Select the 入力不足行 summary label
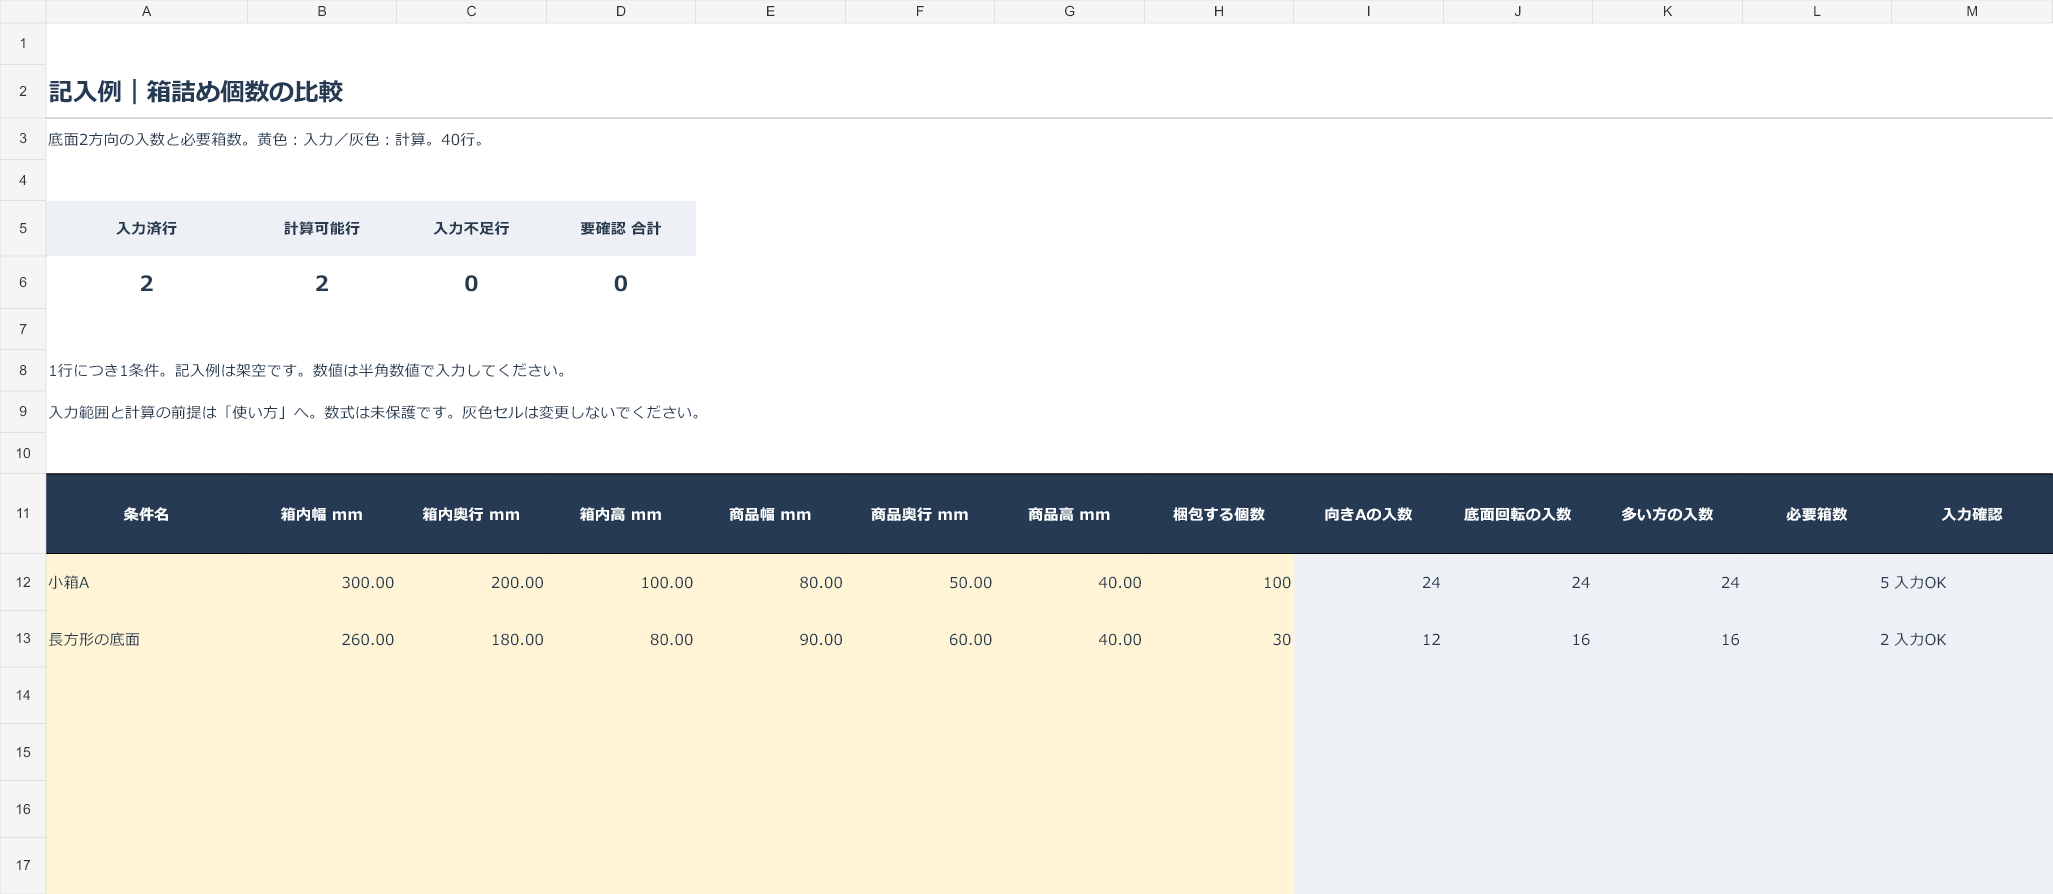 [x=471, y=229]
